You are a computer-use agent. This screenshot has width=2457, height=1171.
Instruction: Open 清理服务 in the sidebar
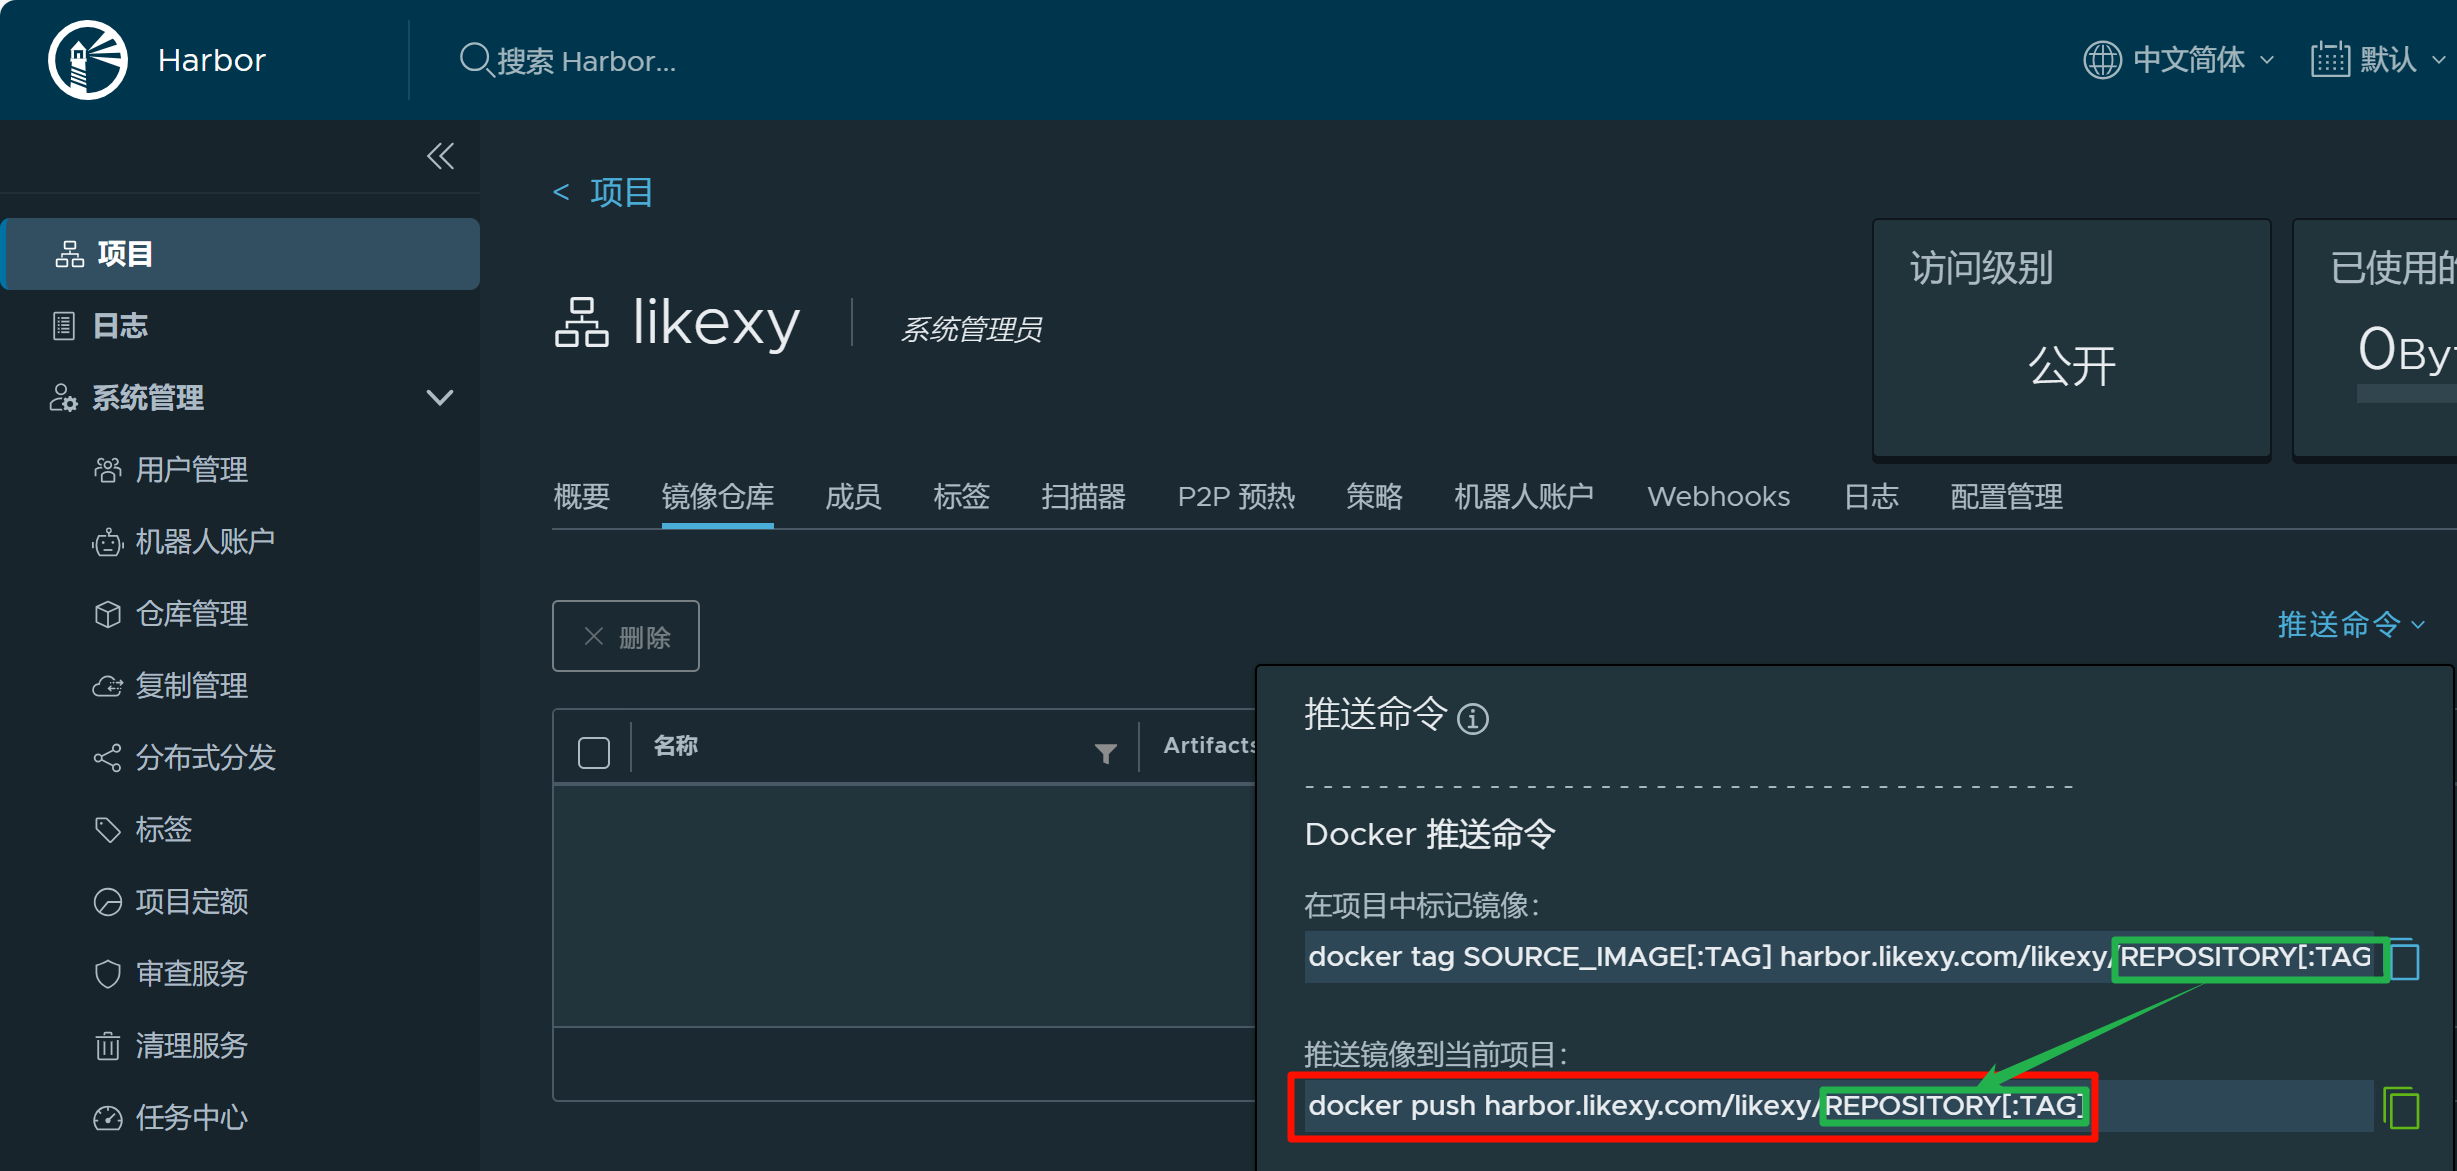click(191, 1046)
